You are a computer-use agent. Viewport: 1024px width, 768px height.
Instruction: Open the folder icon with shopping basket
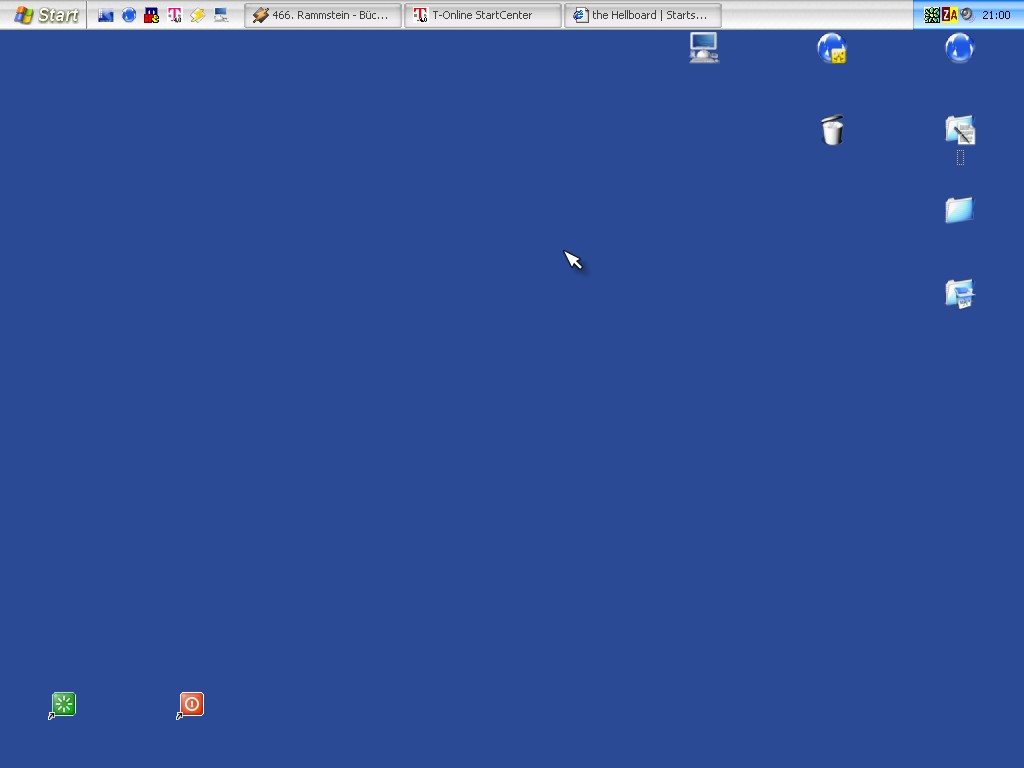click(x=960, y=294)
